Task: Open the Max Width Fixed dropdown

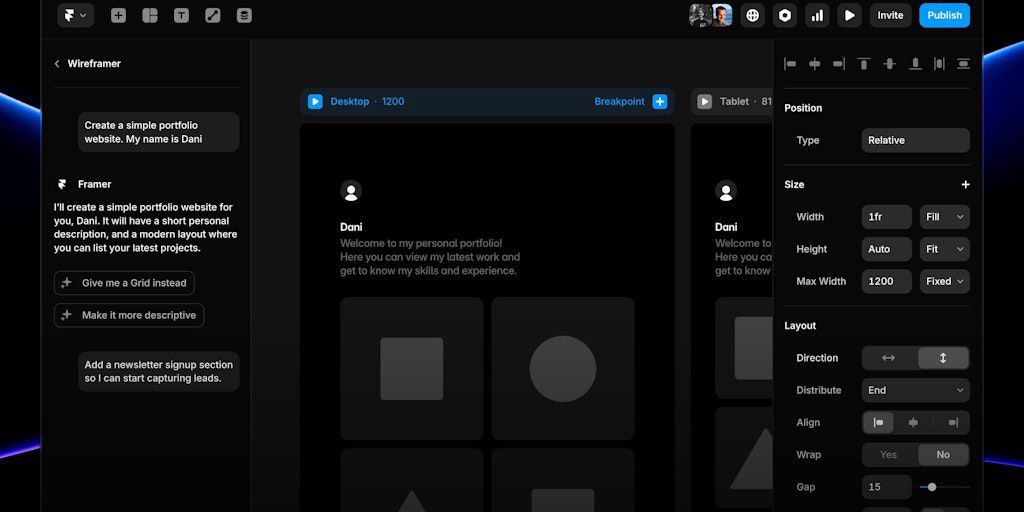Action: (945, 281)
